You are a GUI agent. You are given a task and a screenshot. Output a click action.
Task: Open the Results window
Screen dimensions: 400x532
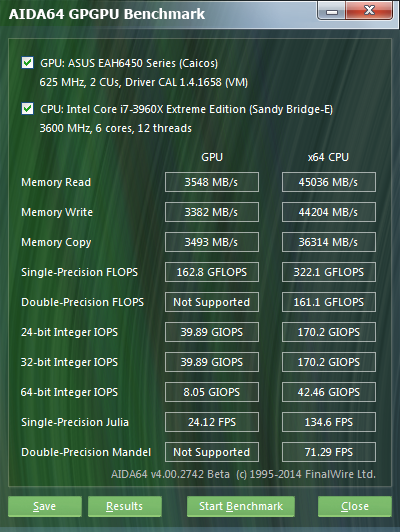click(125, 507)
